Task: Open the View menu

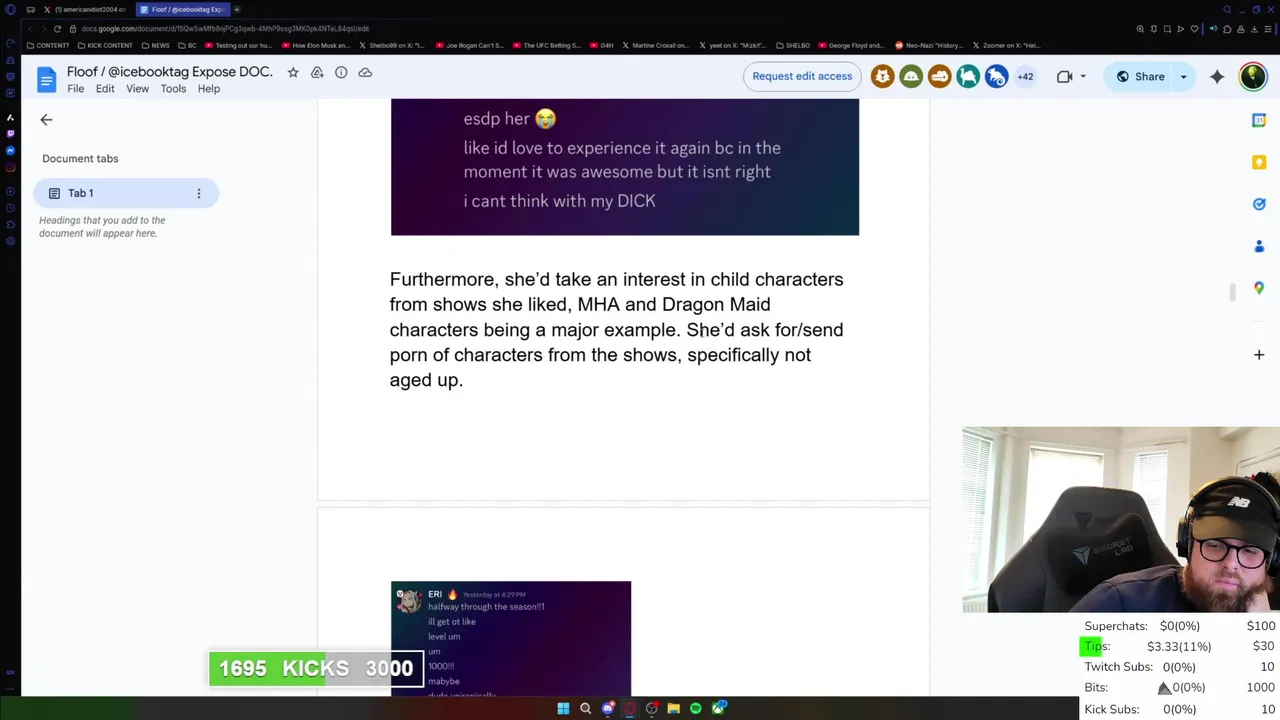Action: (137, 89)
